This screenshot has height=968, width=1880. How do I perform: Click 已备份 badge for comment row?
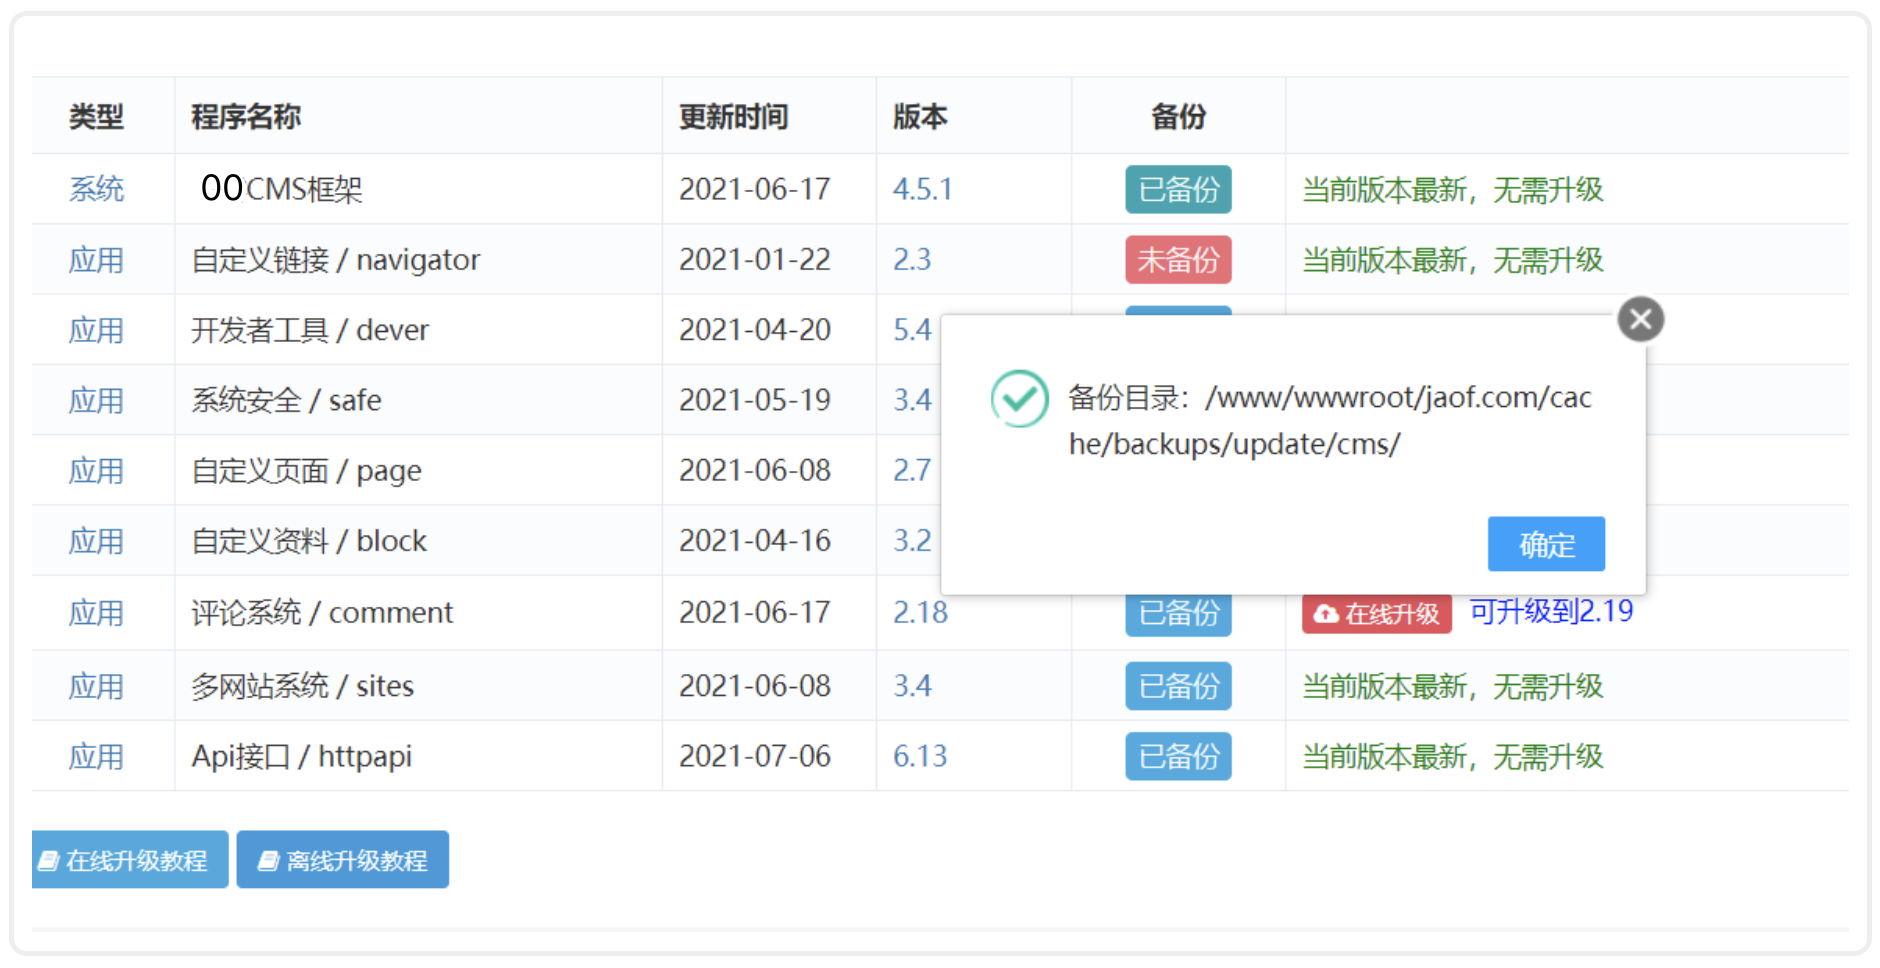coord(1178,613)
